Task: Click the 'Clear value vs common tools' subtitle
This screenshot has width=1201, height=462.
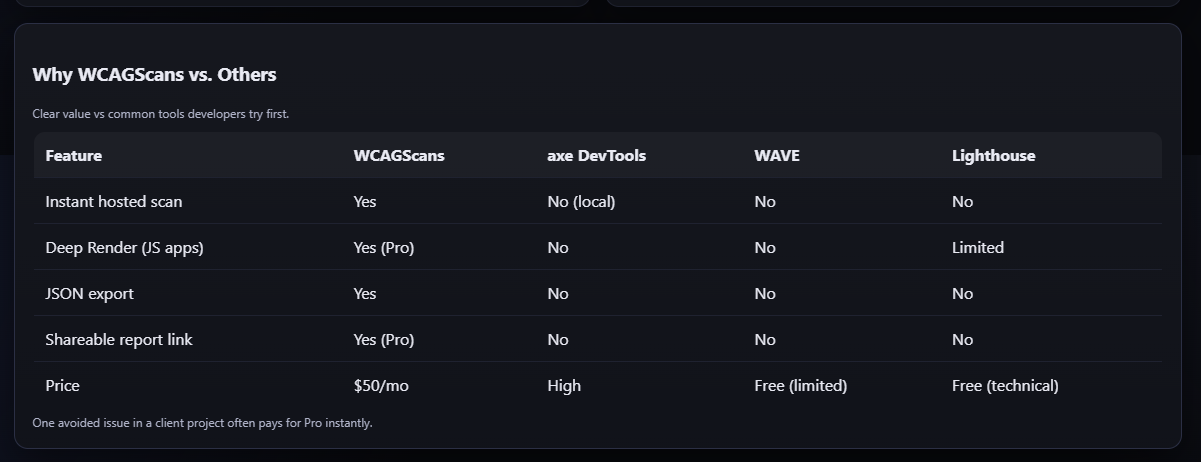Action: tap(161, 114)
